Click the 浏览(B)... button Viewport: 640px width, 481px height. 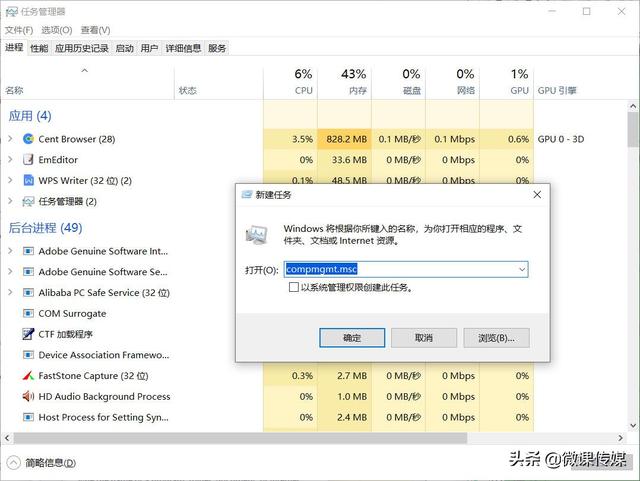496,338
